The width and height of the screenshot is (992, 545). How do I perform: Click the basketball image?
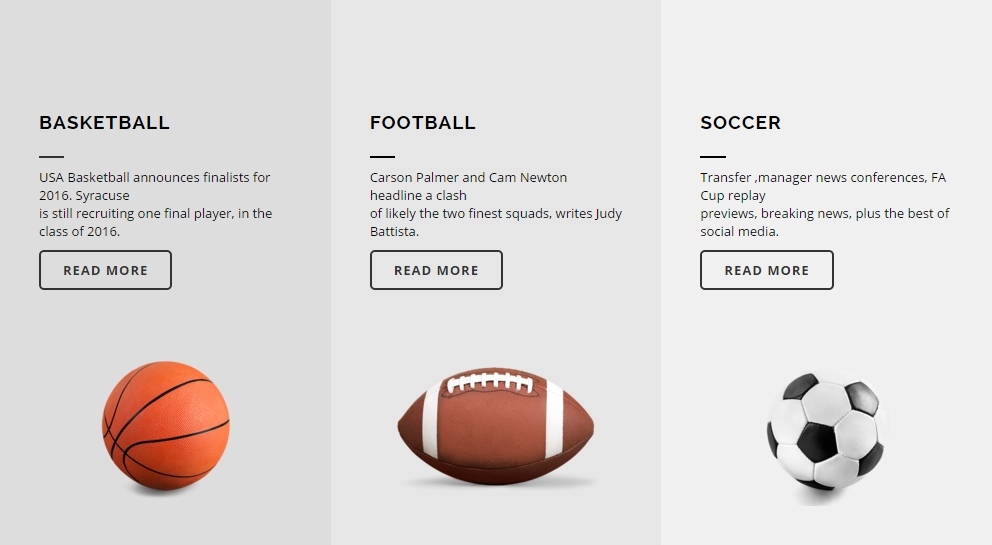(166, 425)
